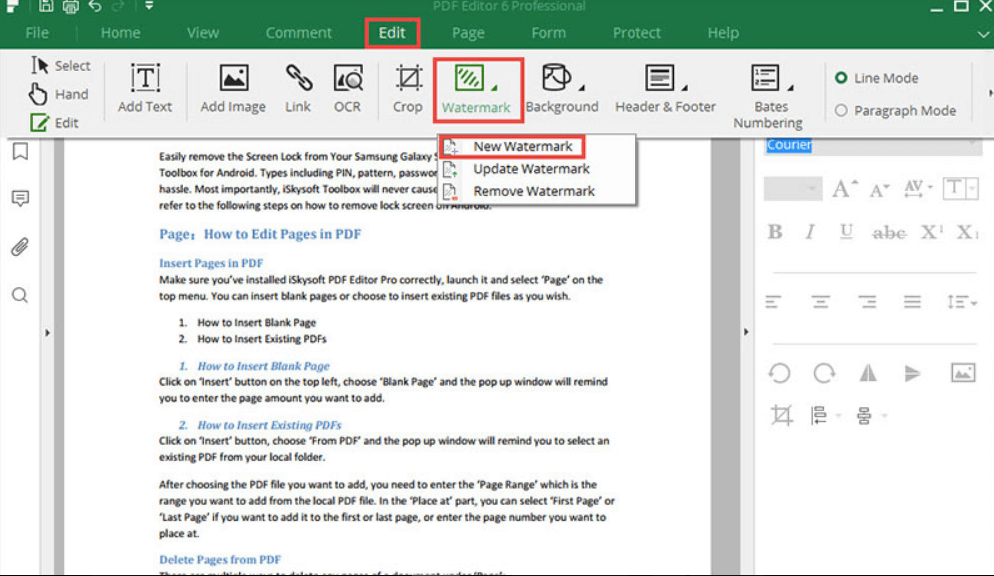Apply bold formatting
Screen dimensions: 994x576
[775, 232]
